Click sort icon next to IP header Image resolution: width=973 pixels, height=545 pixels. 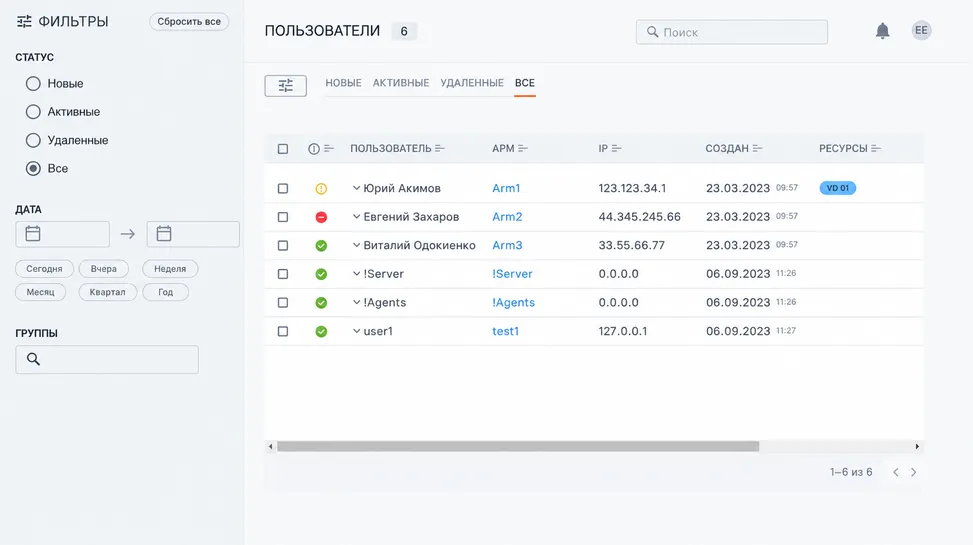tap(616, 148)
